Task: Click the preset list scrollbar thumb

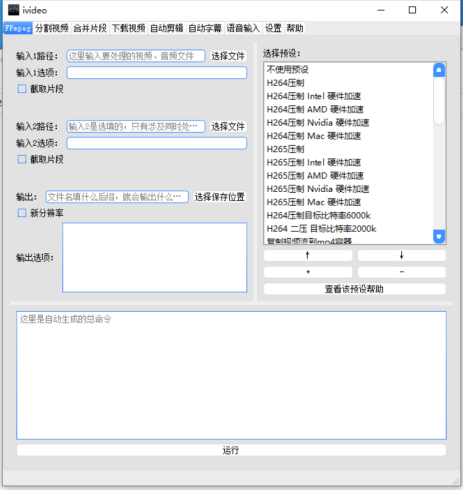Action: (x=439, y=101)
